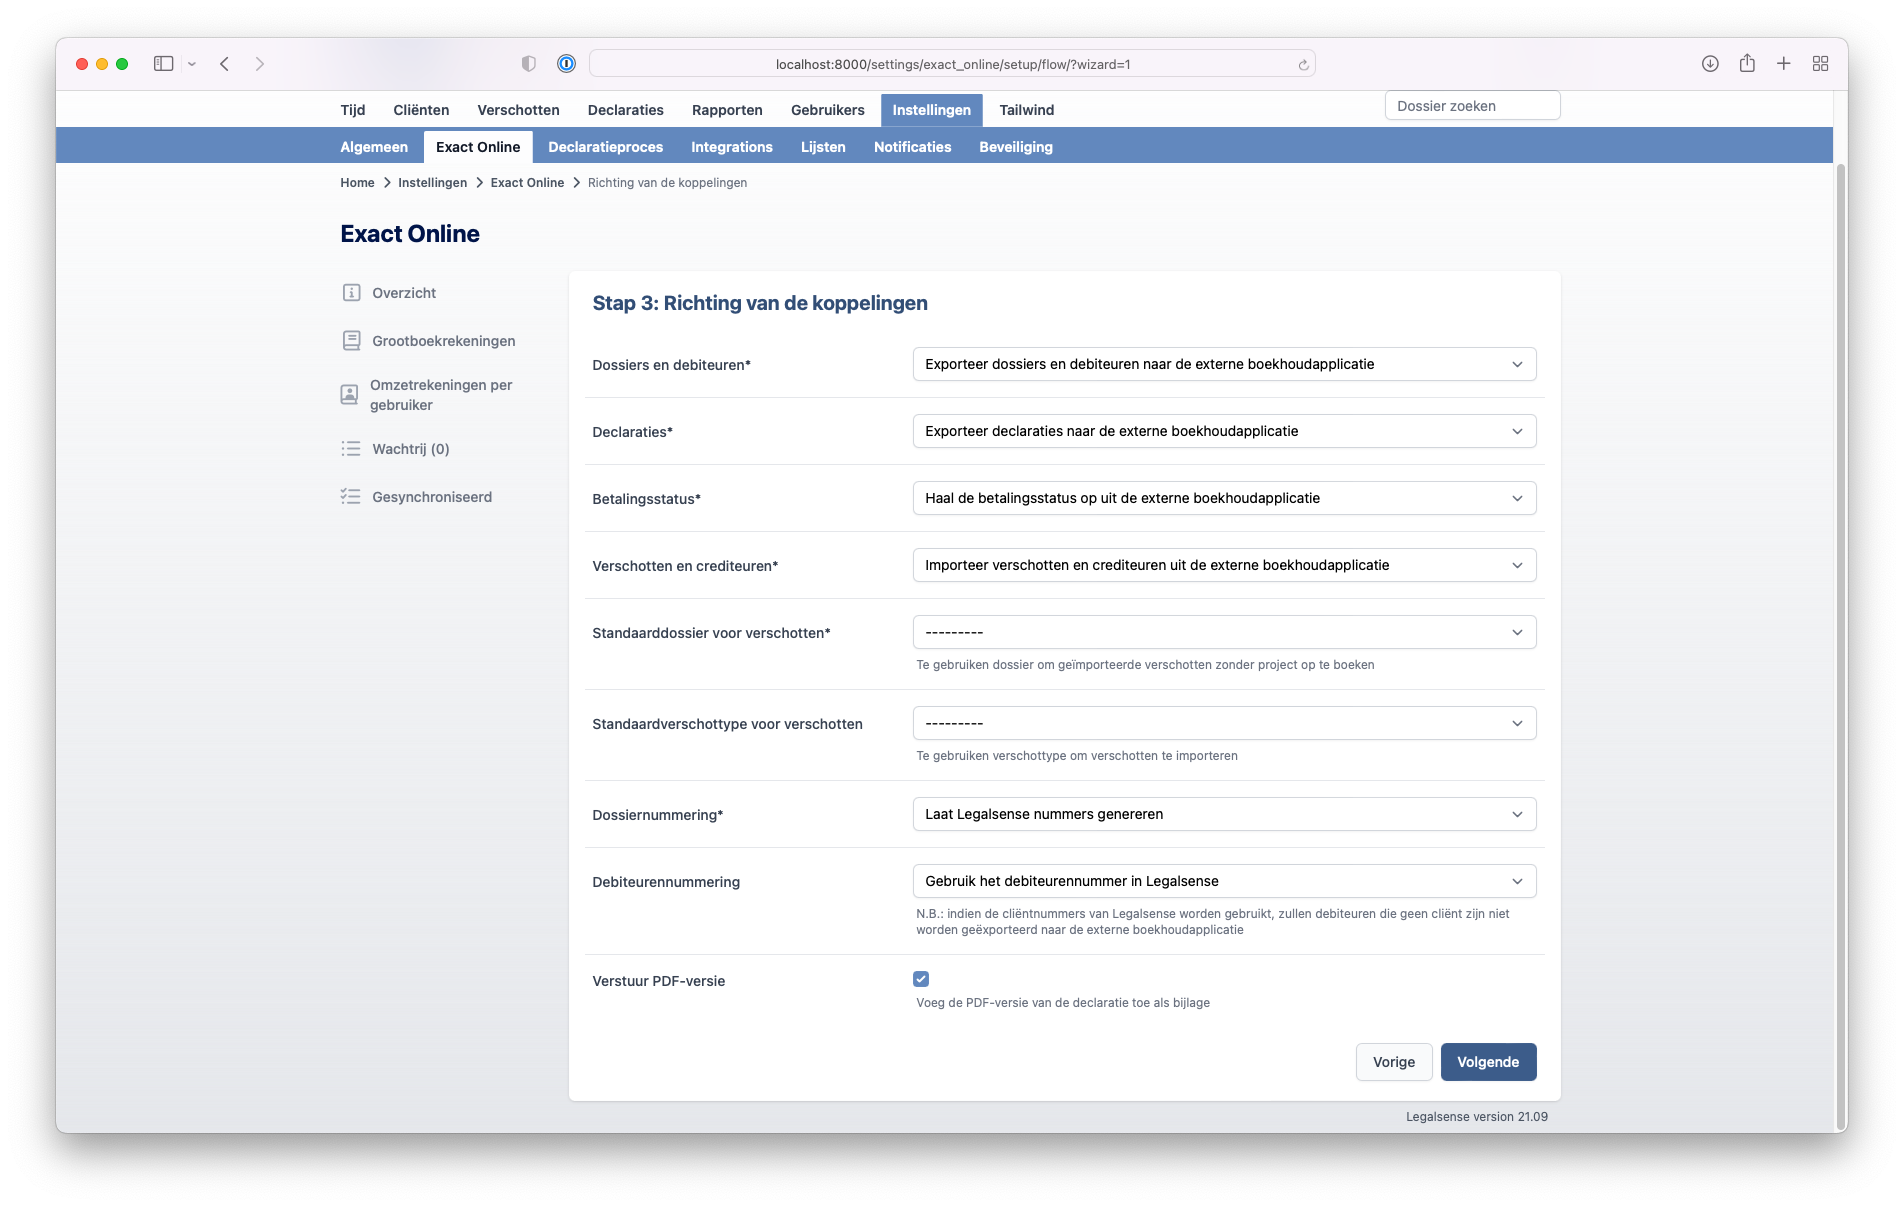Screen dimensions: 1904x1207
Task: Open Standaarddossier voor verschotten dropdown
Action: 1224,632
